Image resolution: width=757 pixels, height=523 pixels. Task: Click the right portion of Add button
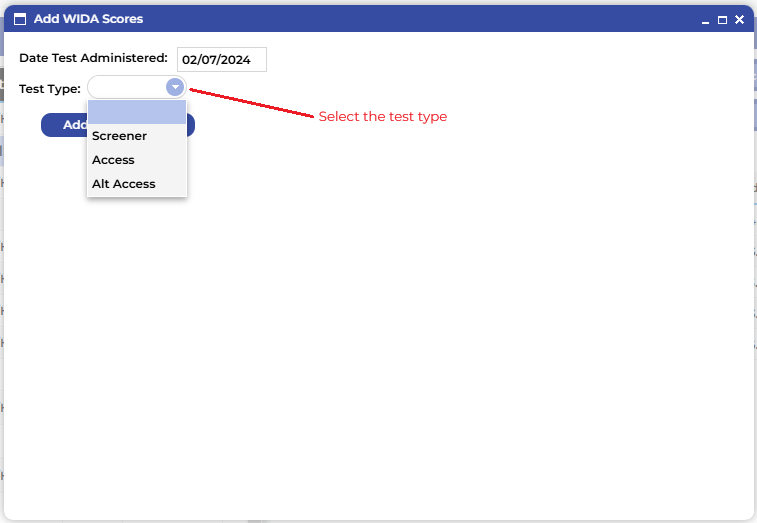[x=190, y=125]
